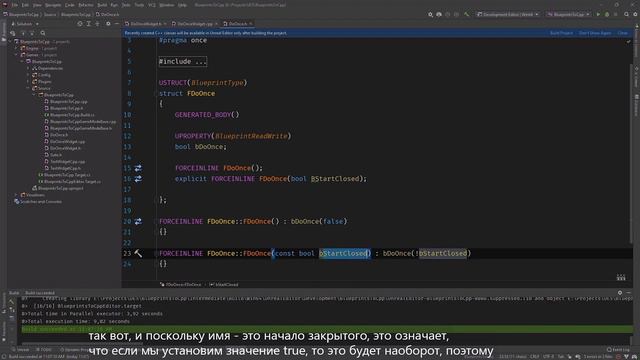This screenshot has height=360, width=640.
Task: Open IDE settings gear at the top right
Action: (x=635, y=14)
